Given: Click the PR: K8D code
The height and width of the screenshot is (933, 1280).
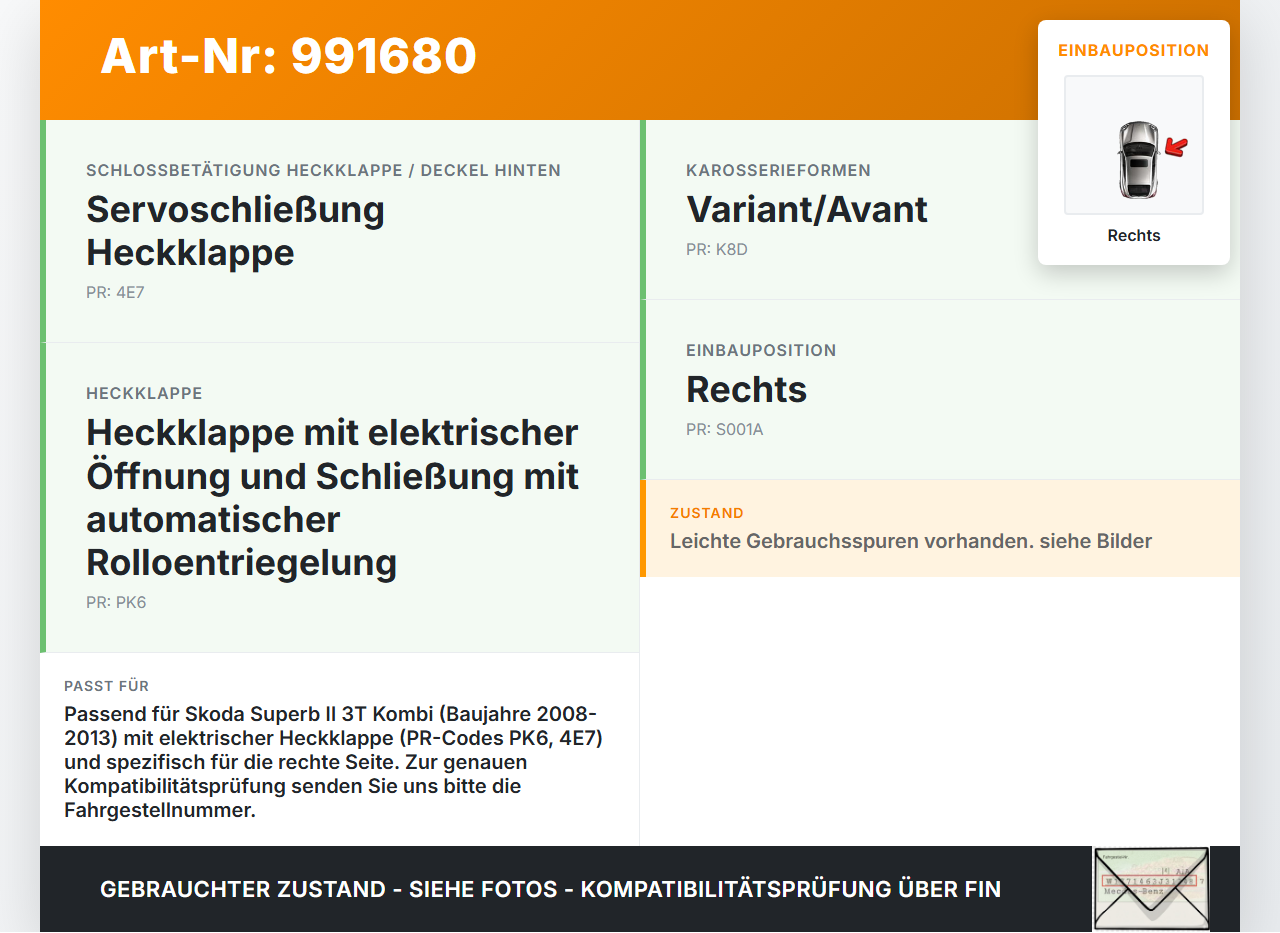Looking at the screenshot, I should (x=716, y=250).
